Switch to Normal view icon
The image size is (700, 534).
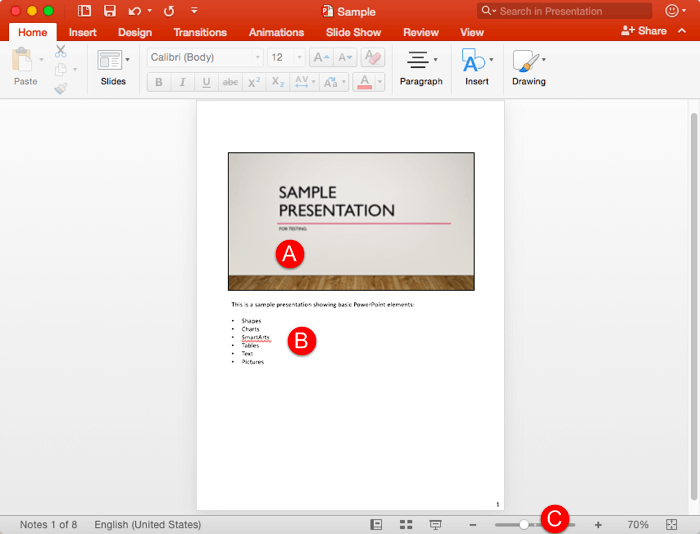[x=376, y=525]
